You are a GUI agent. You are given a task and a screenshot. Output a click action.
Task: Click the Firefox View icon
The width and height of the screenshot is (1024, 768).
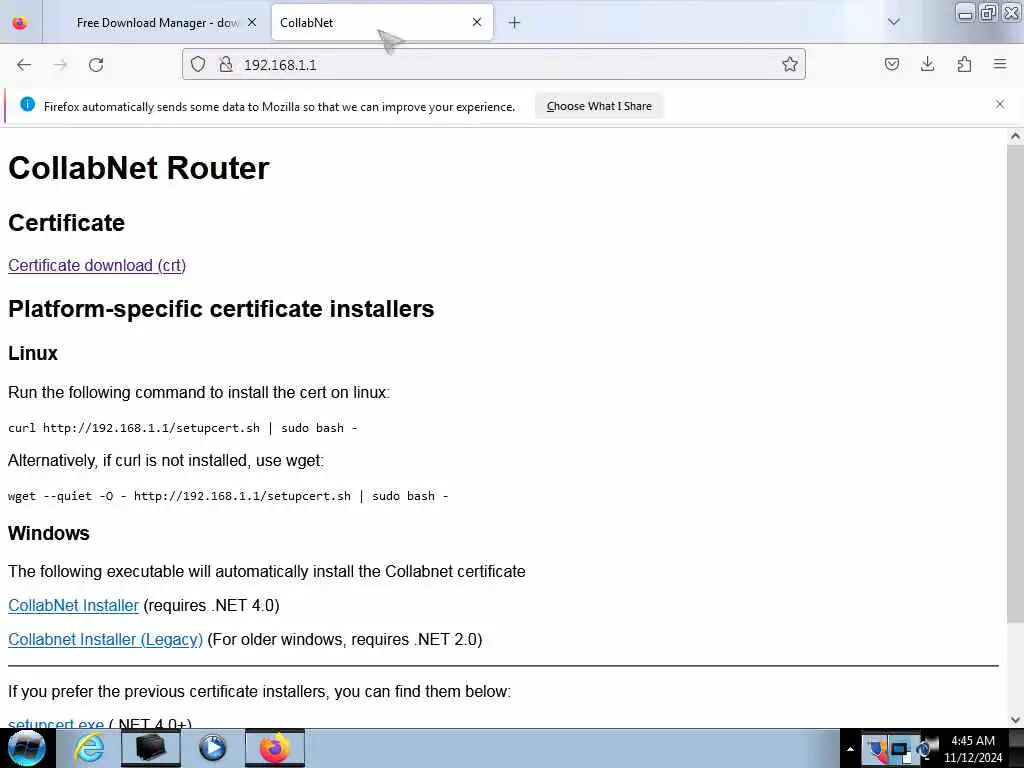20,23
